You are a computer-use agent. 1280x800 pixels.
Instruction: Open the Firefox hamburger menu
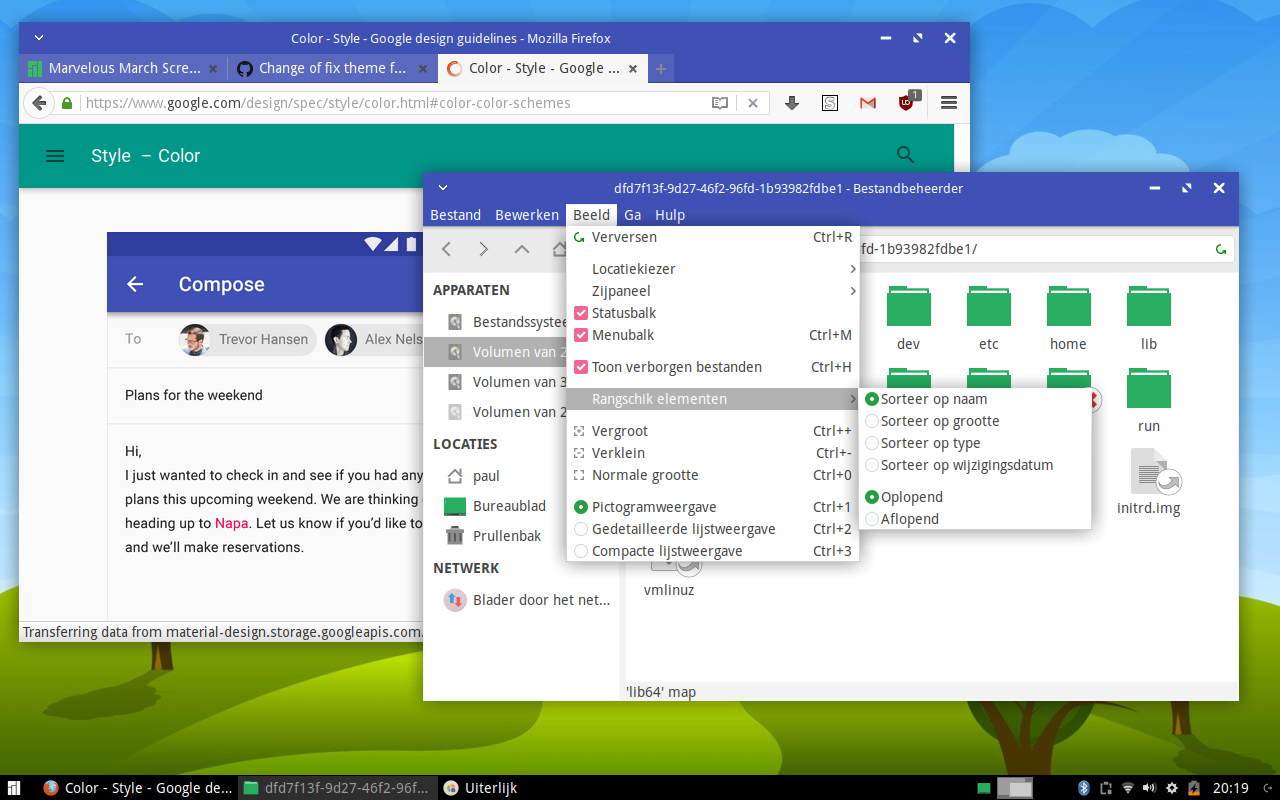coord(949,103)
